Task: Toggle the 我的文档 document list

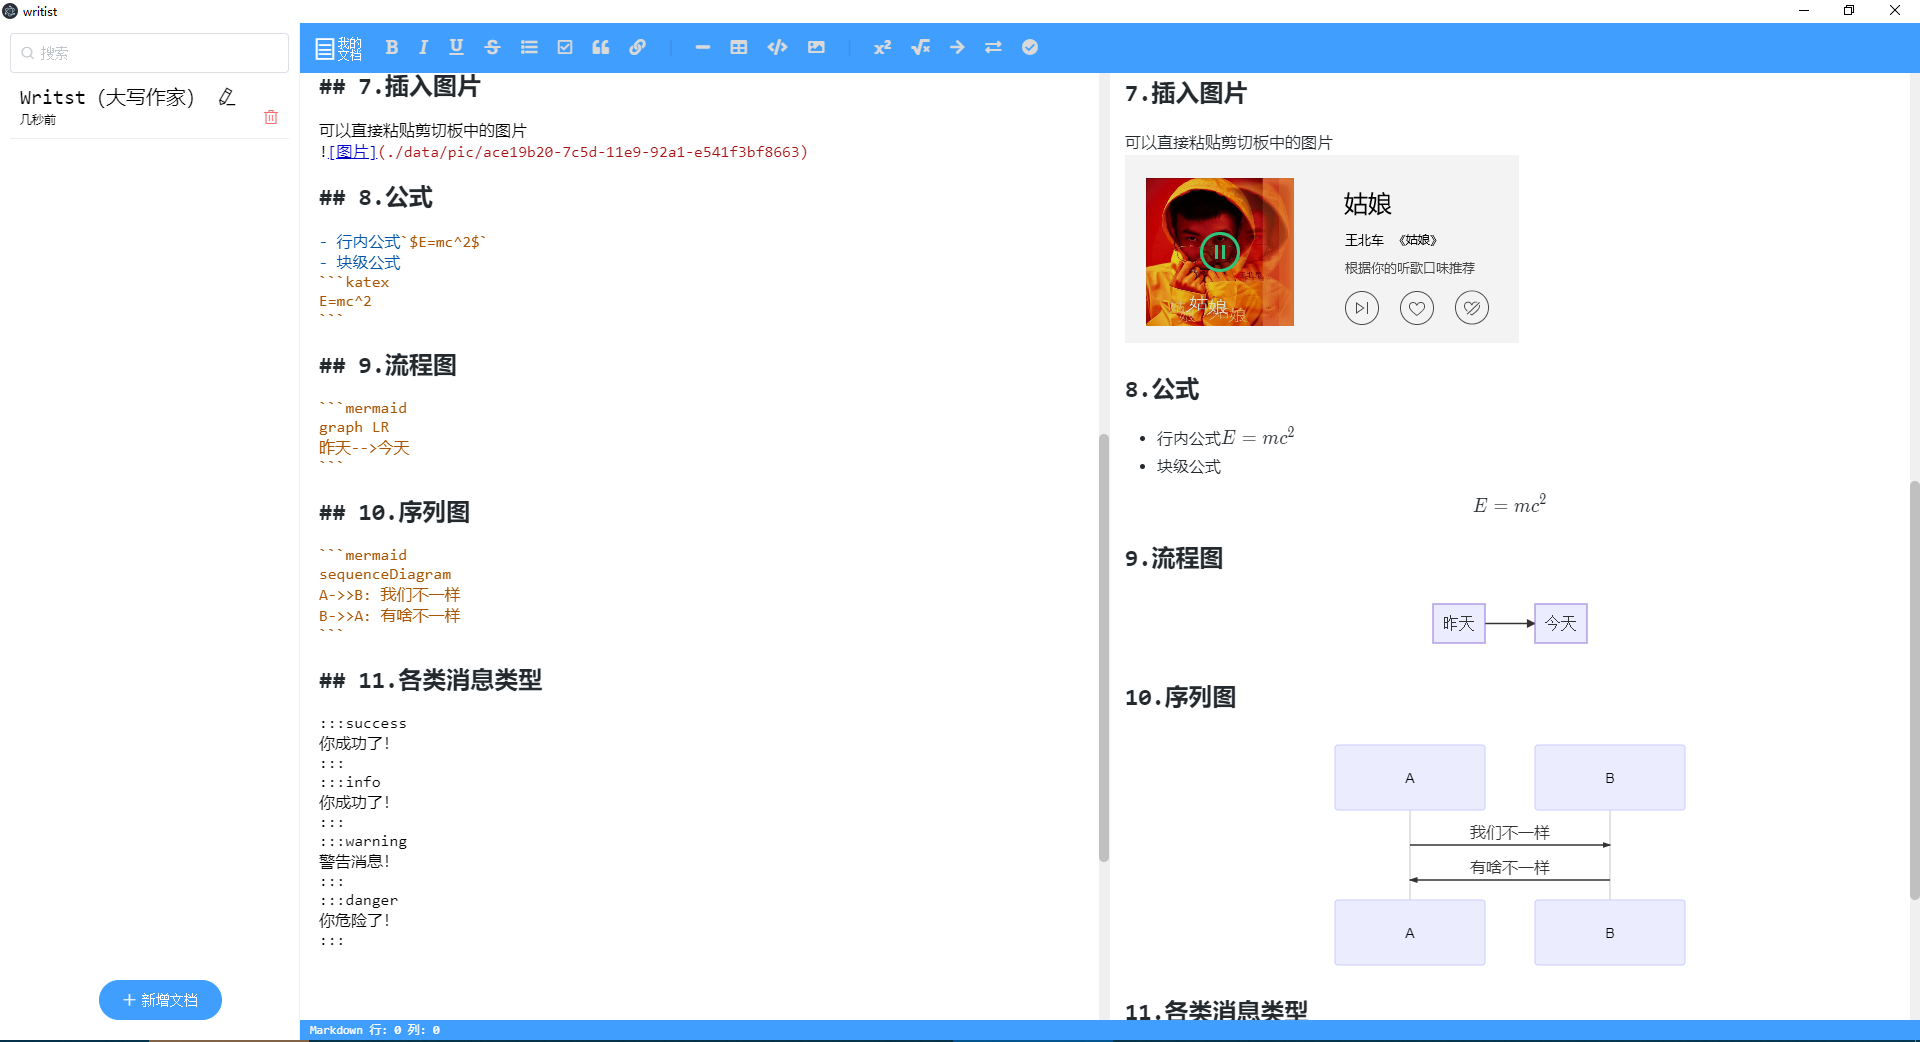Action: (338, 47)
